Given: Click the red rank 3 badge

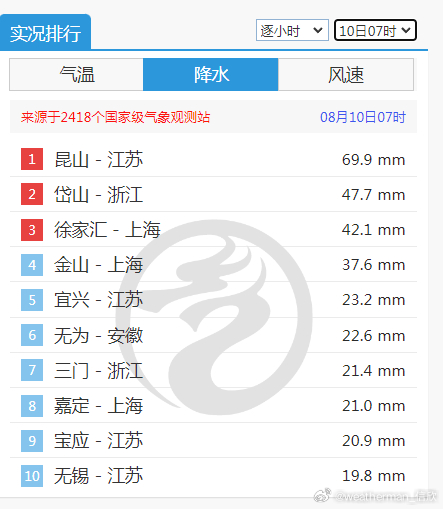Looking at the screenshot, I should [x=32, y=230].
